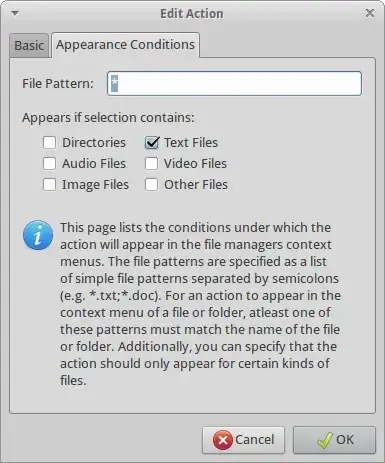Focus the File Pattern text field
The height and width of the screenshot is (463, 385).
tap(234, 83)
